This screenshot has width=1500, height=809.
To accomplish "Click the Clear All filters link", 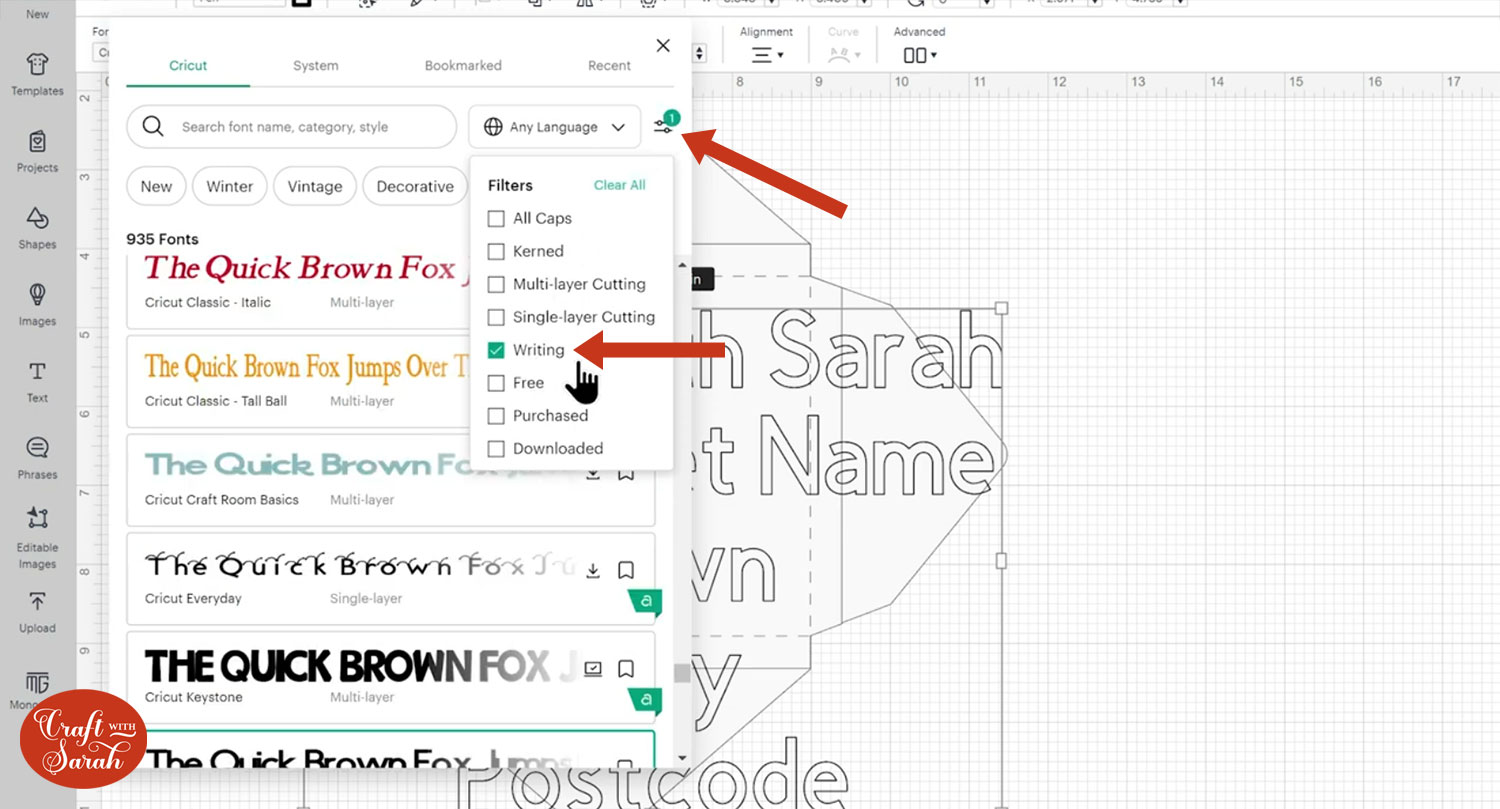I will [619, 185].
